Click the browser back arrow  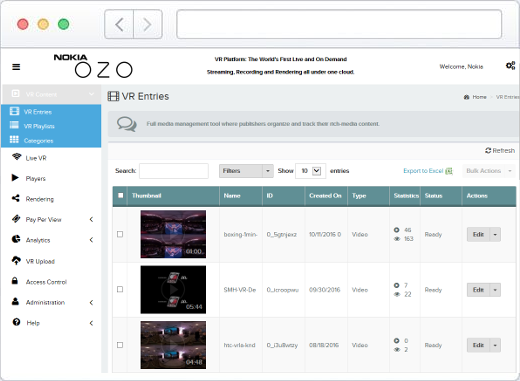pos(119,24)
